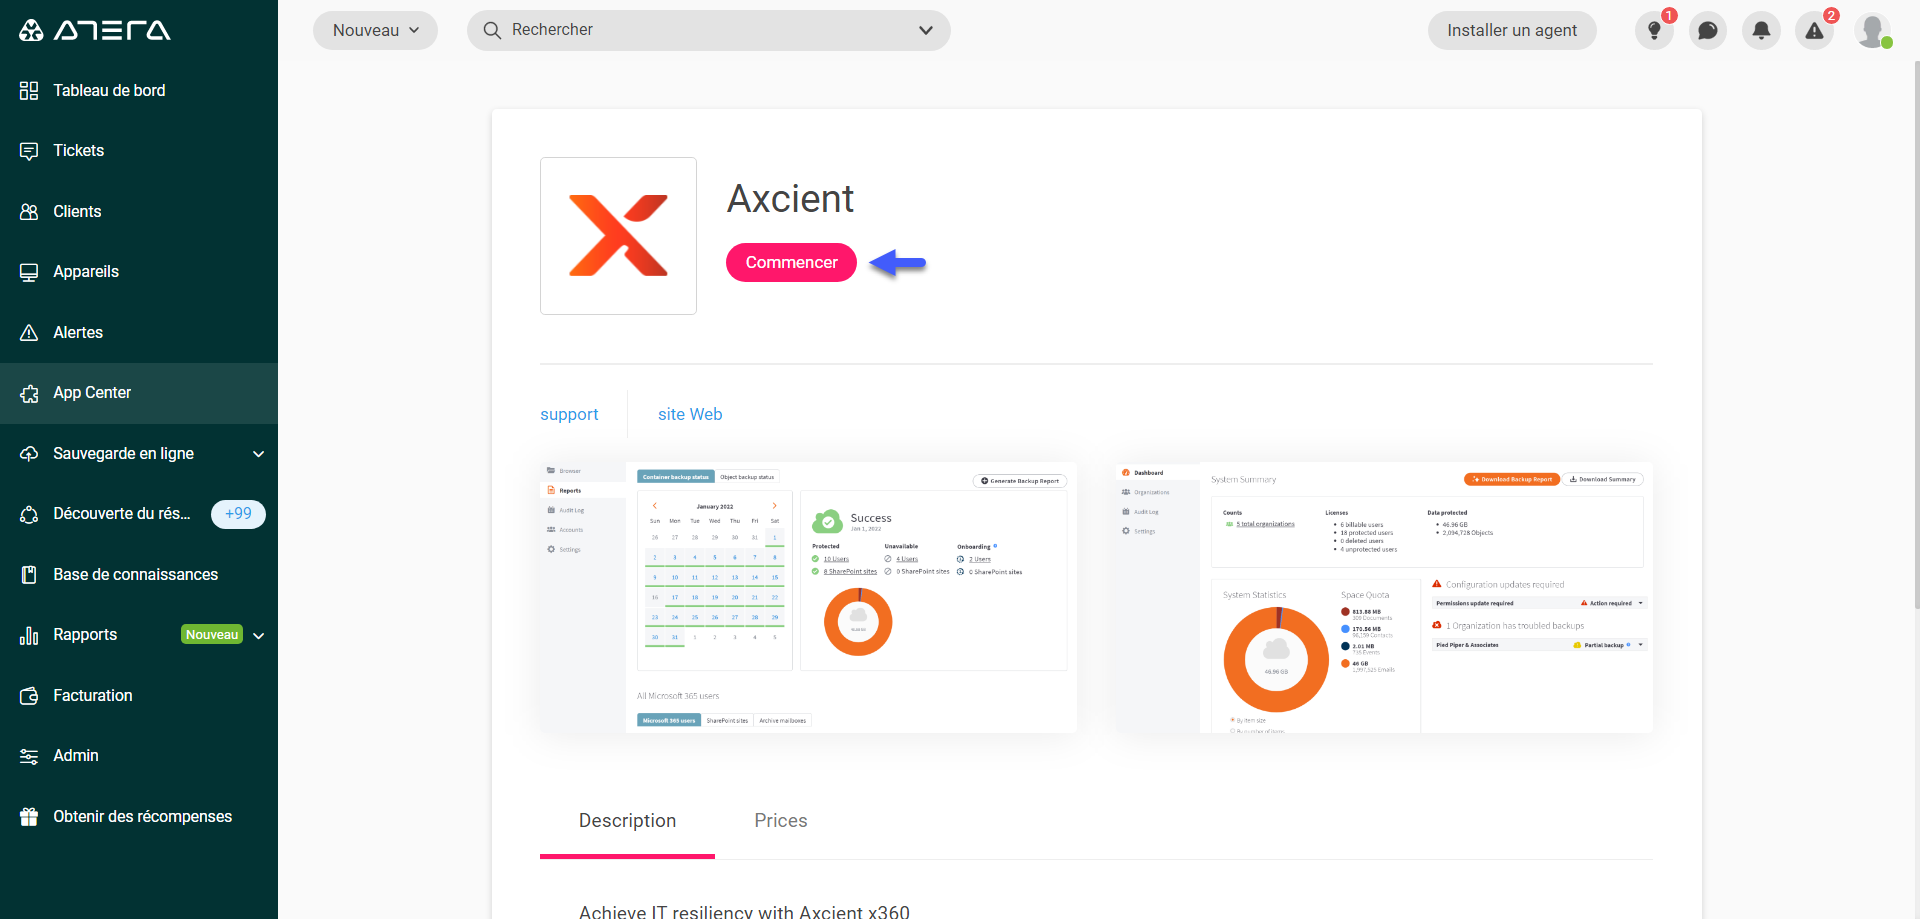Open the site Web link
Image resolution: width=1920 pixels, height=919 pixels.
[690, 414]
